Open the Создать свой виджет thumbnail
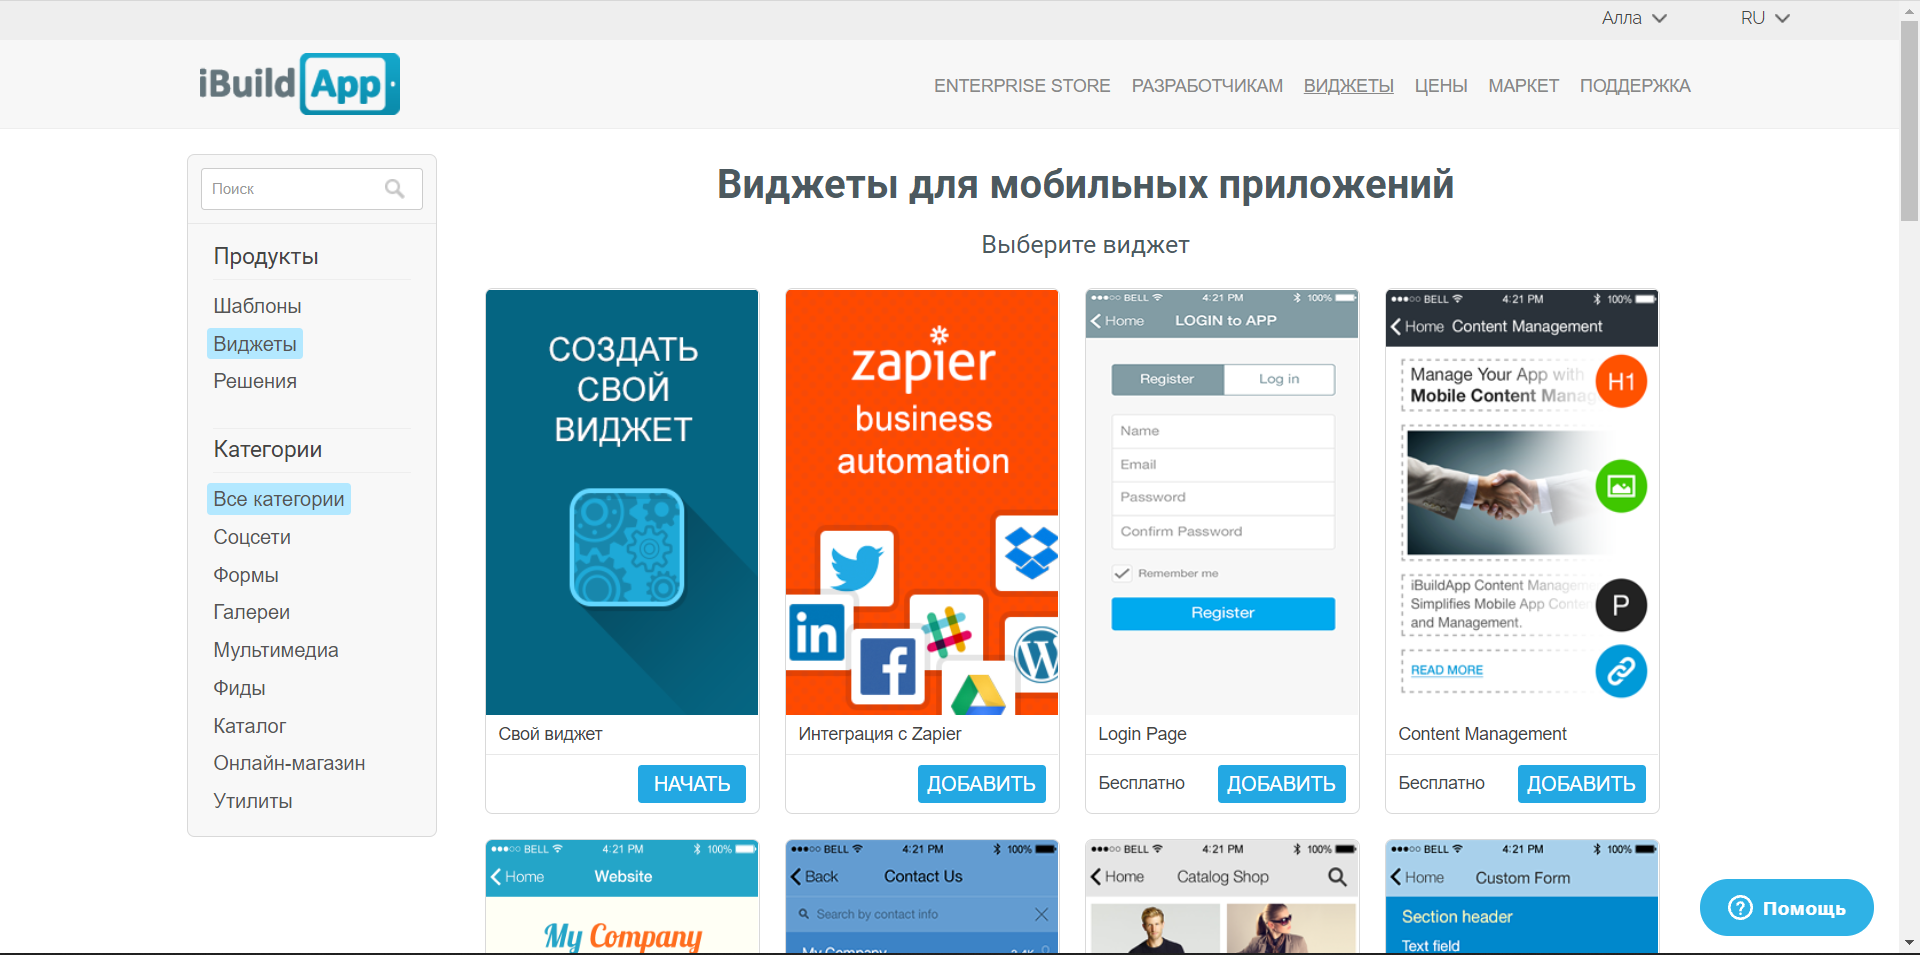 (622, 502)
